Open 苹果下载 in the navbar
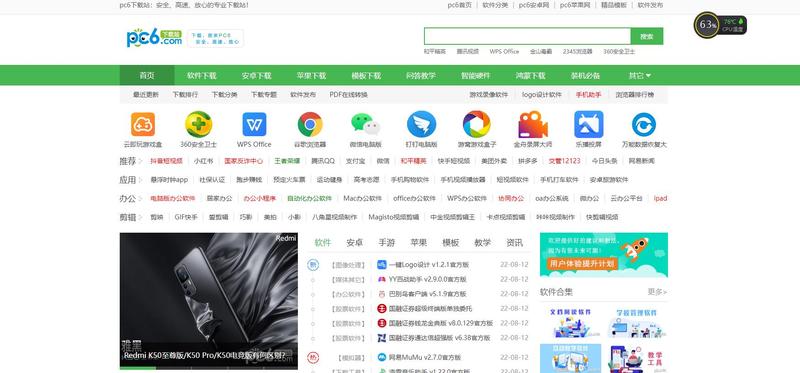 click(x=311, y=76)
